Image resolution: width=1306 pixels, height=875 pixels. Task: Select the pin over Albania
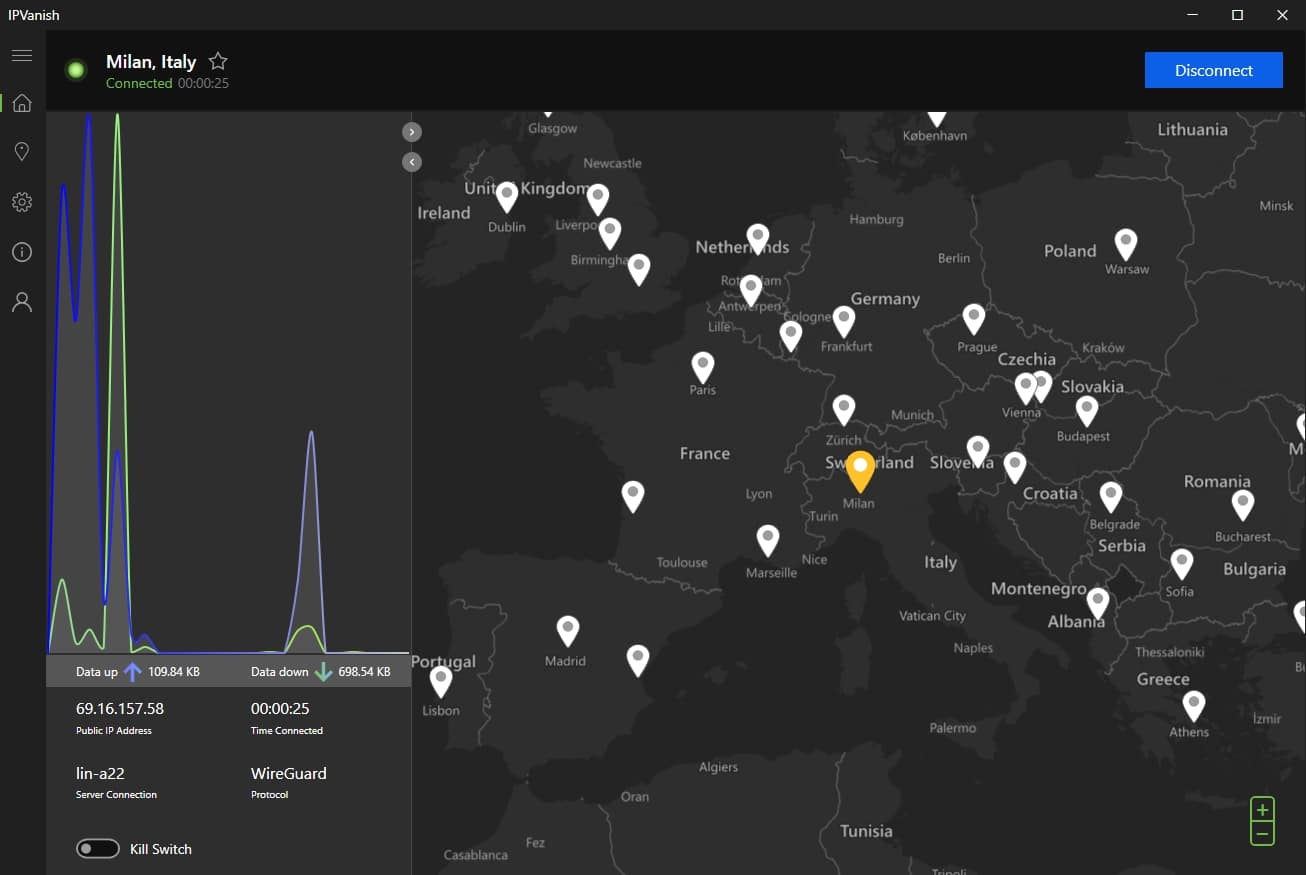(x=1098, y=604)
